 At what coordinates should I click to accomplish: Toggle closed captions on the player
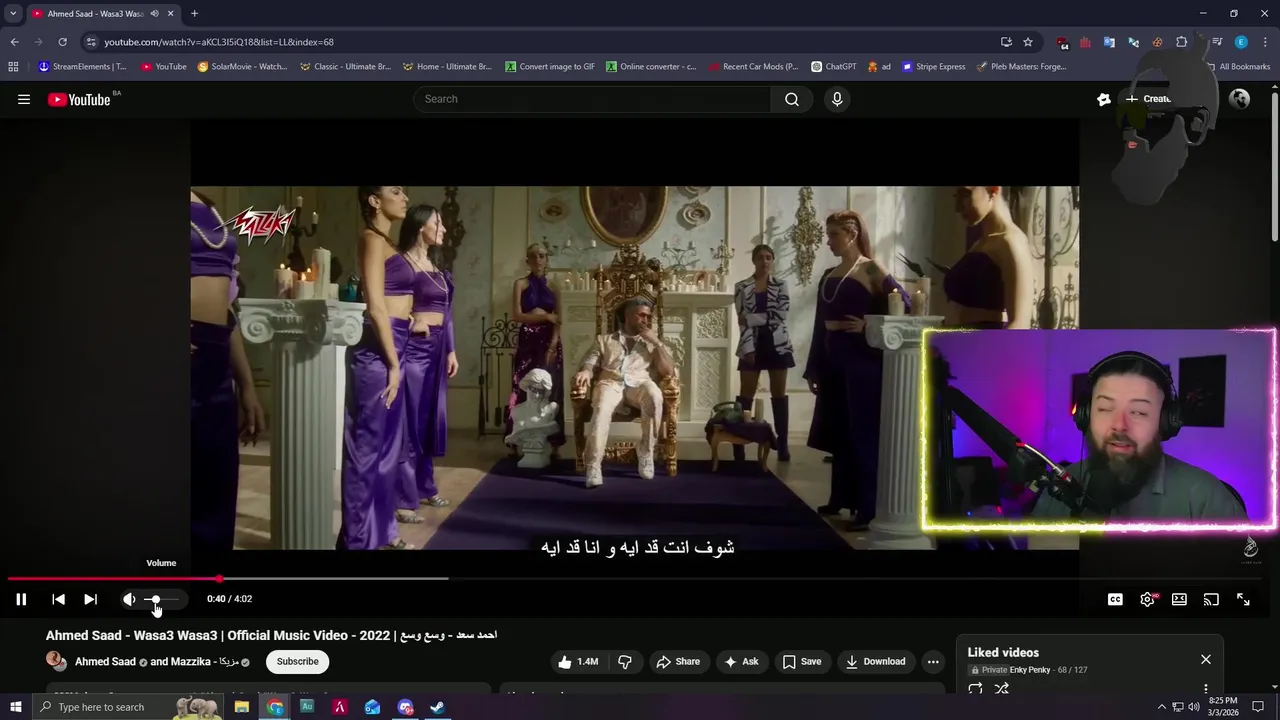click(1115, 599)
